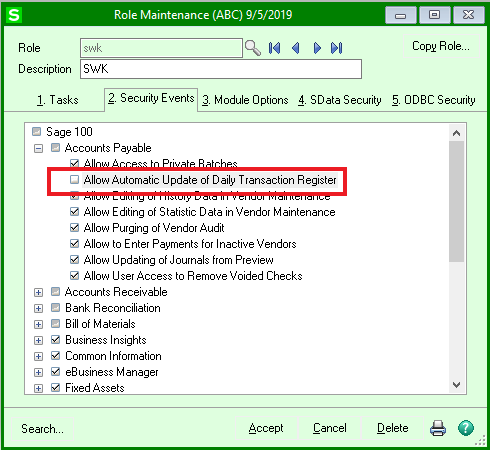490x450 pixels.
Task: Toggle the Accounts Payable checkbox
Action: click(x=55, y=147)
